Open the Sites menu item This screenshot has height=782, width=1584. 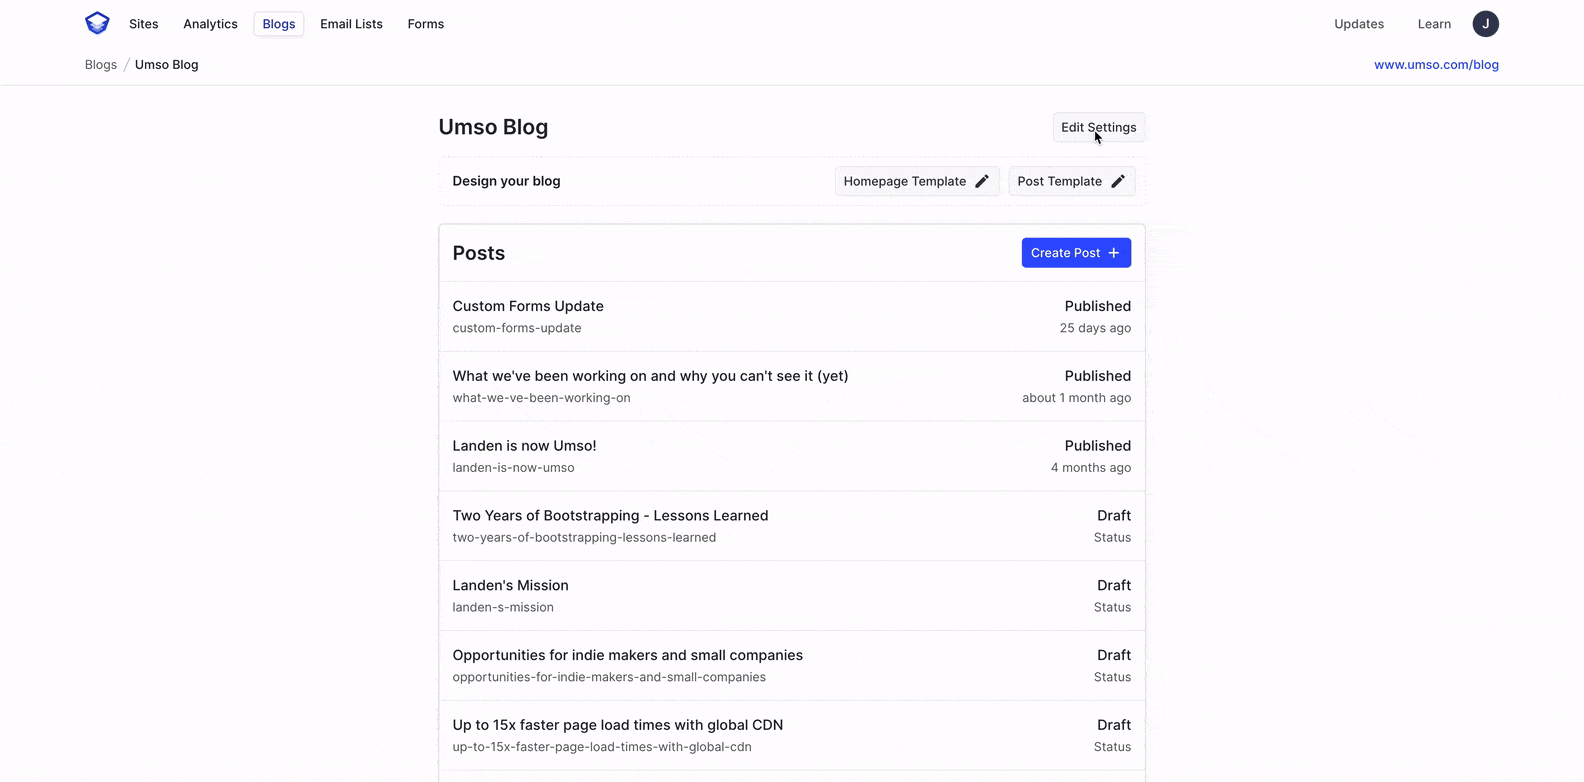point(144,24)
